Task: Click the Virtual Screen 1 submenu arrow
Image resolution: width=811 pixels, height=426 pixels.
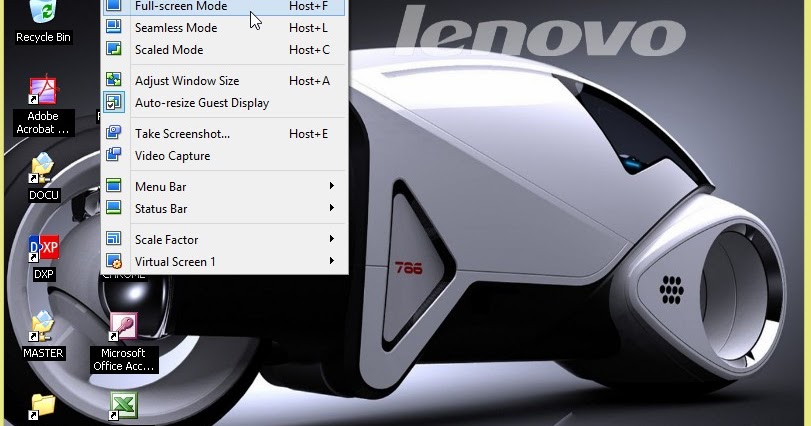Action: coord(332,261)
